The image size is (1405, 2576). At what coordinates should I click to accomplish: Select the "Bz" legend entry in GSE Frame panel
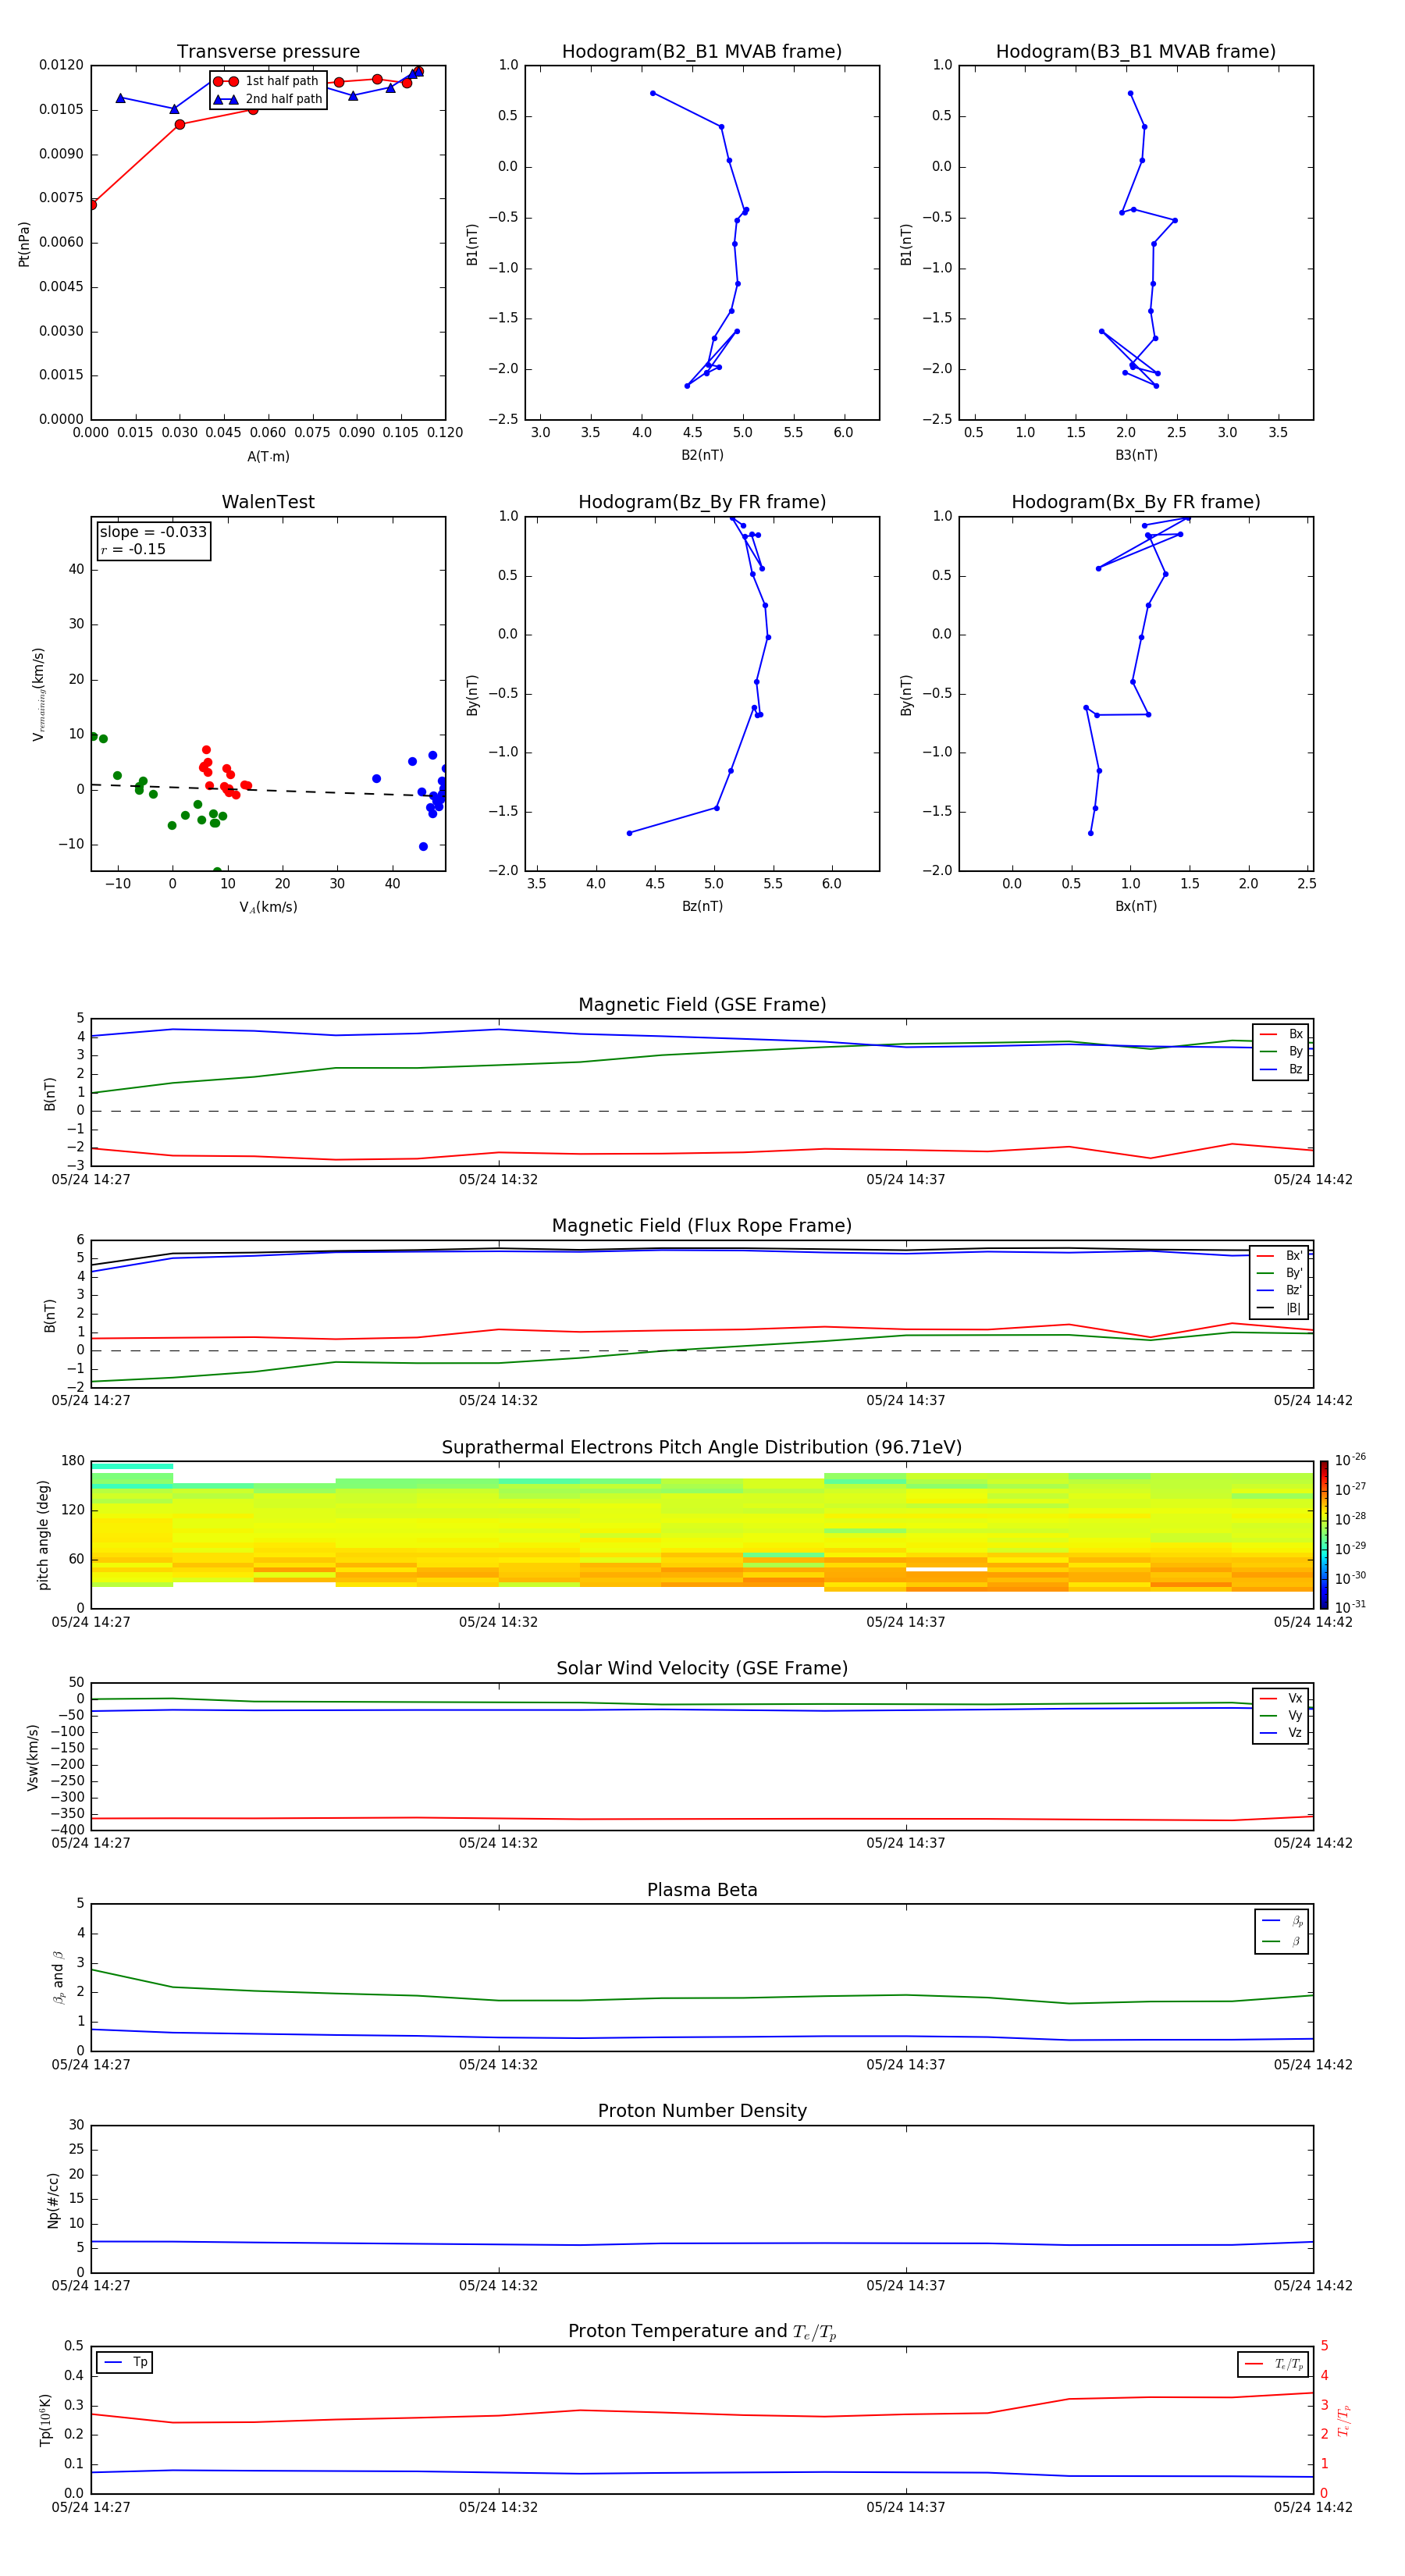point(1281,1069)
